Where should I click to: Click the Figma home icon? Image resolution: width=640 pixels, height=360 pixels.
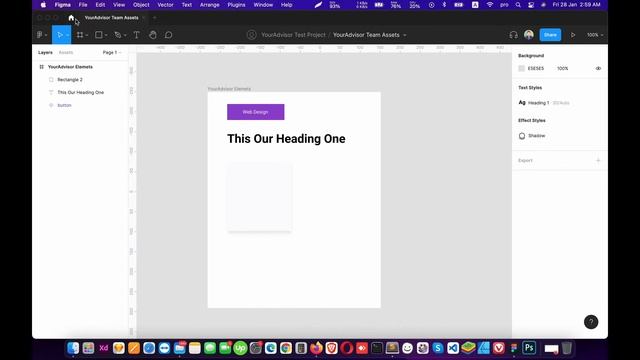coord(71,18)
